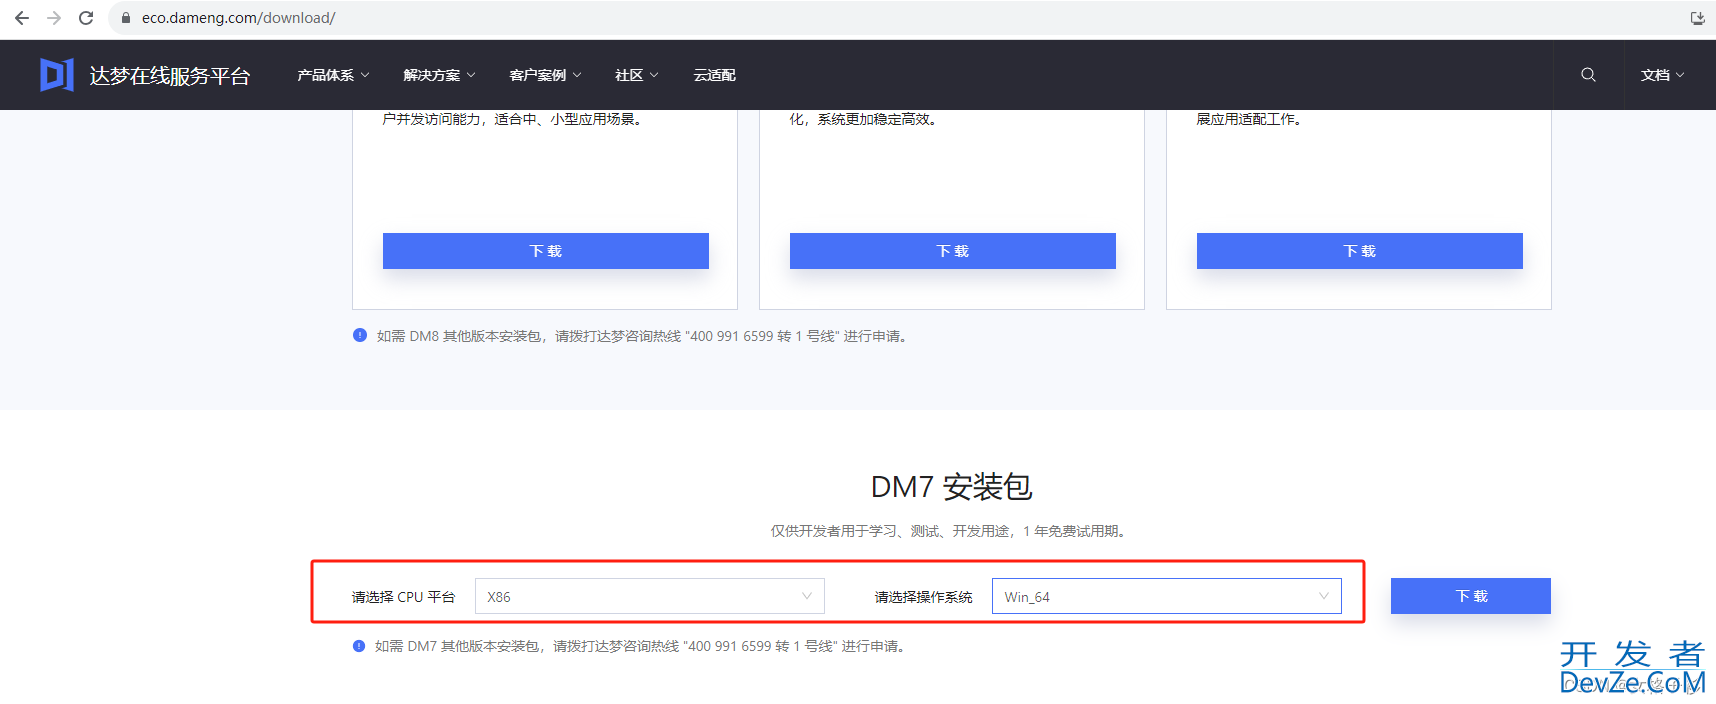Click the info icon beside DM8 notice

[360, 335]
